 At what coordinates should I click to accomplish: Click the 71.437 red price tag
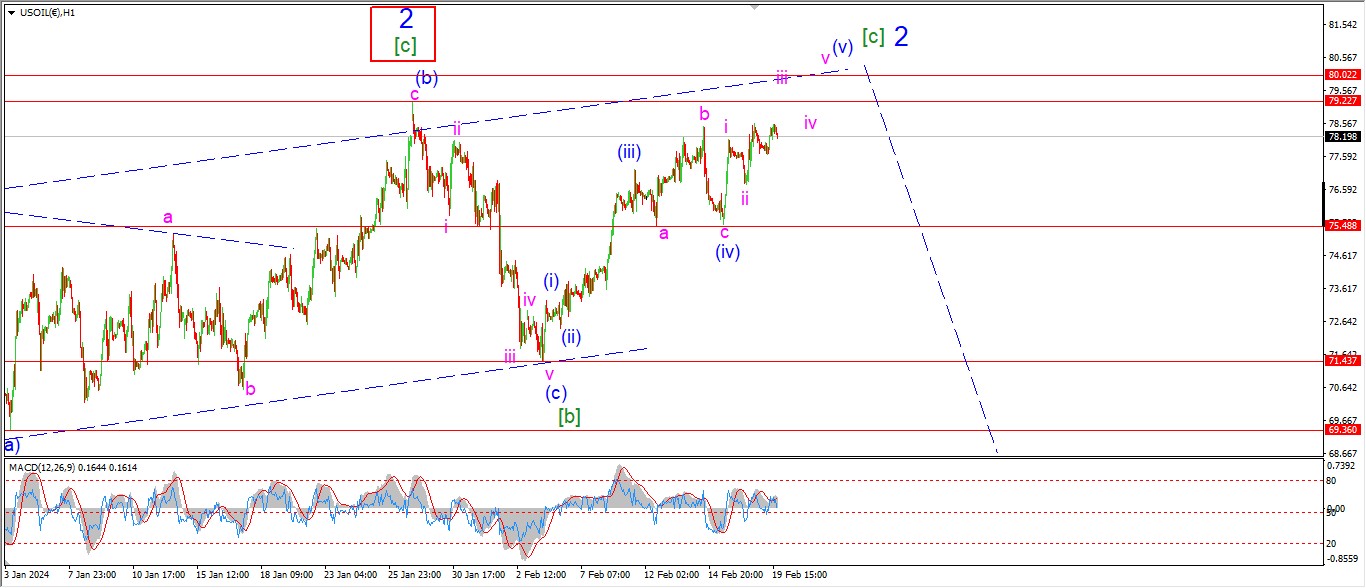(x=1342, y=360)
